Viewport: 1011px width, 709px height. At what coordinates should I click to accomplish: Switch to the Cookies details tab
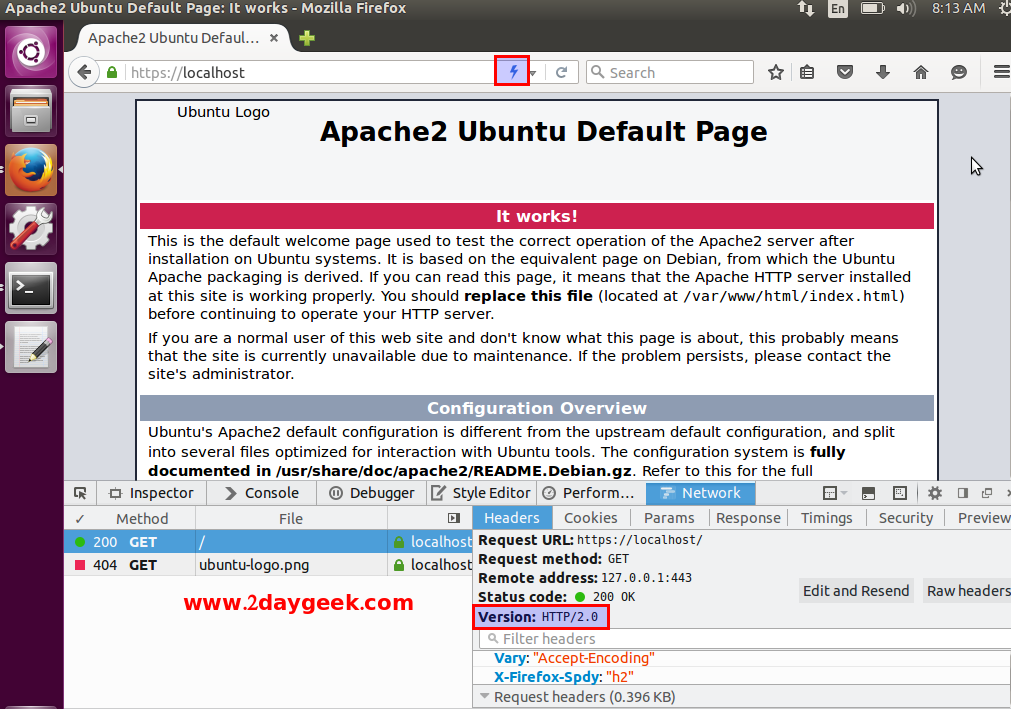pyautogui.click(x=591, y=518)
